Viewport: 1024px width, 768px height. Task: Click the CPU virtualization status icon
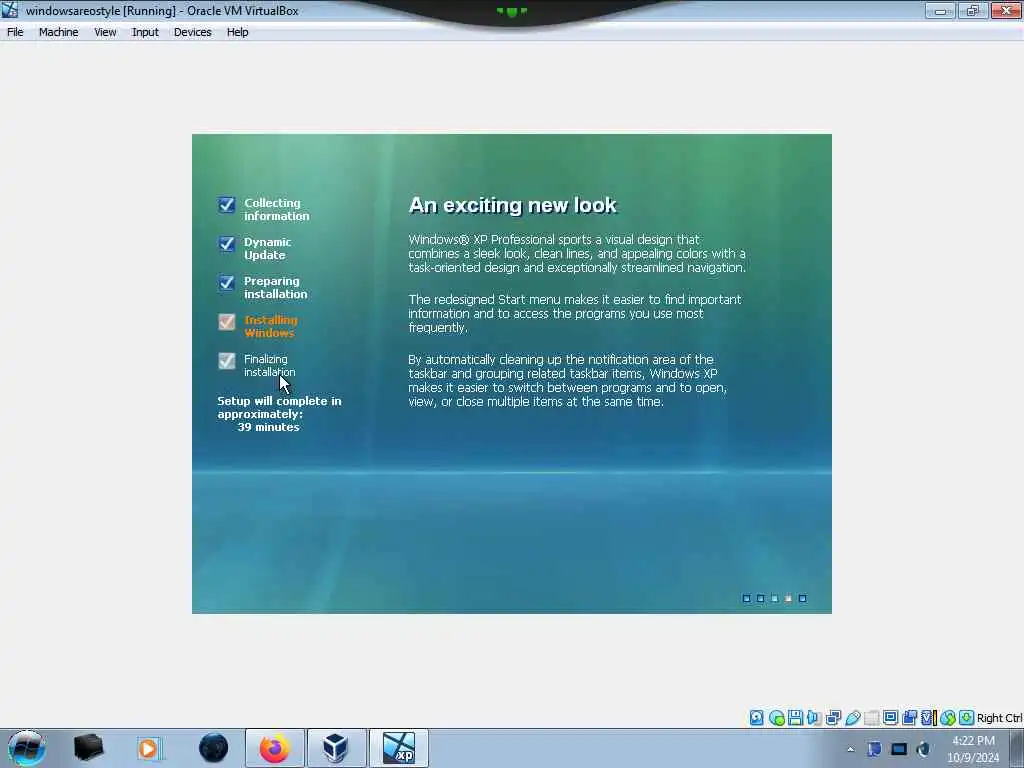928,718
